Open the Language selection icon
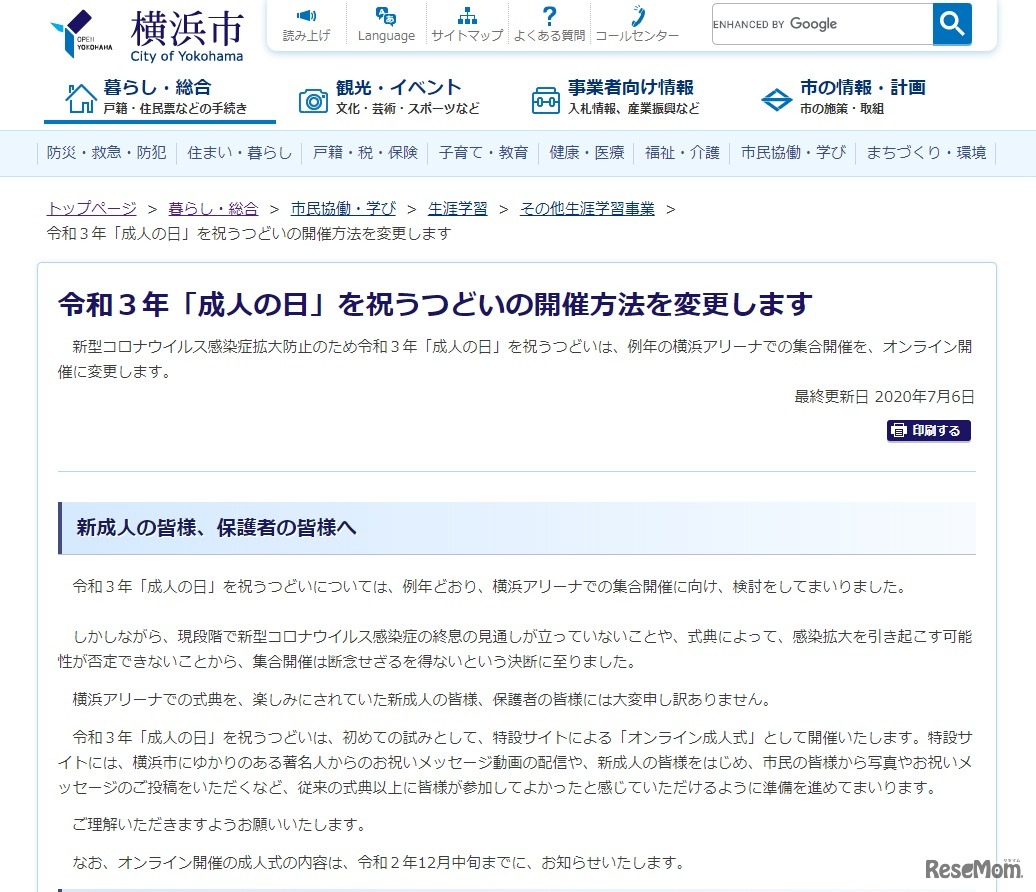The width and height of the screenshot is (1036, 892). tap(386, 15)
